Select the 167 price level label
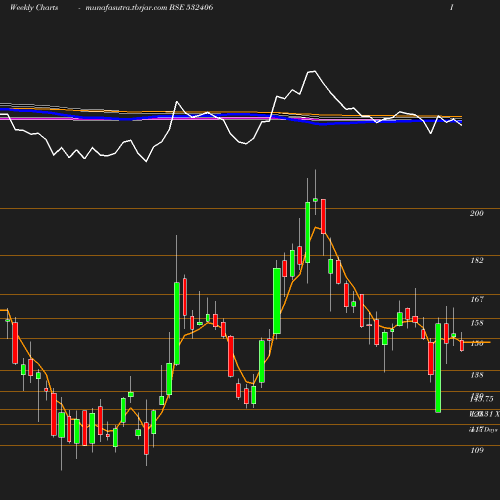Screen dimensions: 500x500 (477, 299)
